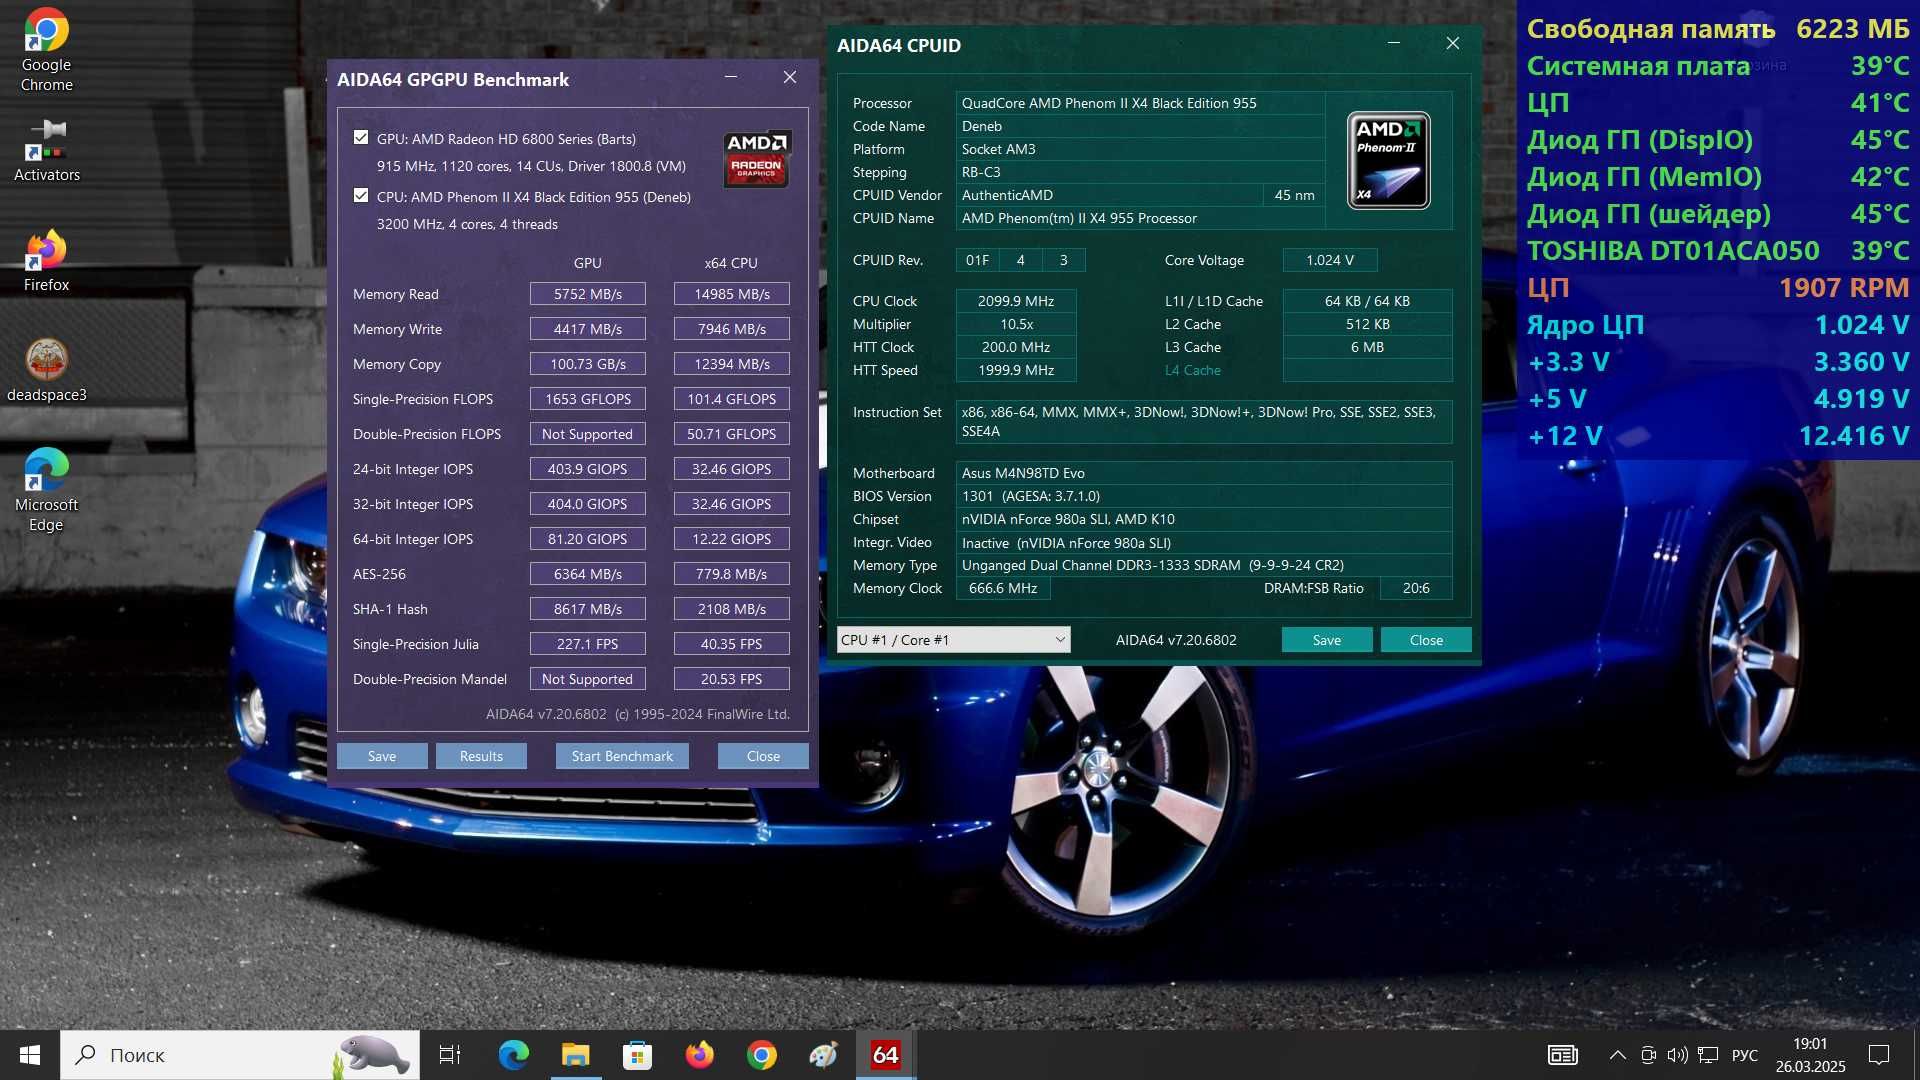
Task: Open the Paint palette taskbar icon
Action: (824, 1055)
